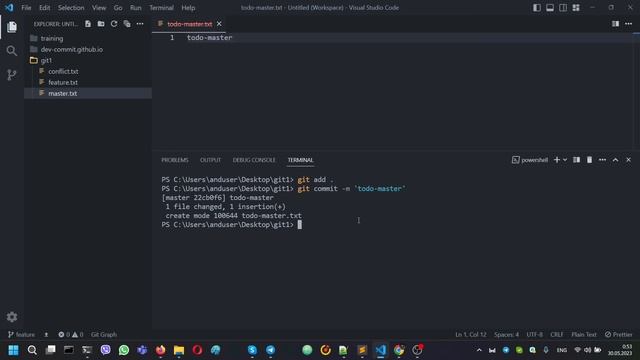Image resolution: width=640 pixels, height=360 pixels.
Task: Open Opera browser from taskbar
Action: [198, 350]
